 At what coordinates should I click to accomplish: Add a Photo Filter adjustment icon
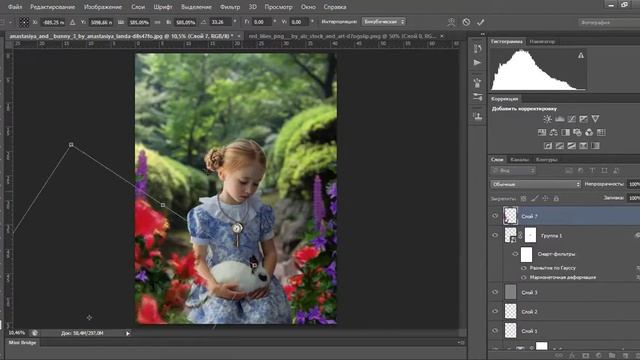tap(577, 132)
